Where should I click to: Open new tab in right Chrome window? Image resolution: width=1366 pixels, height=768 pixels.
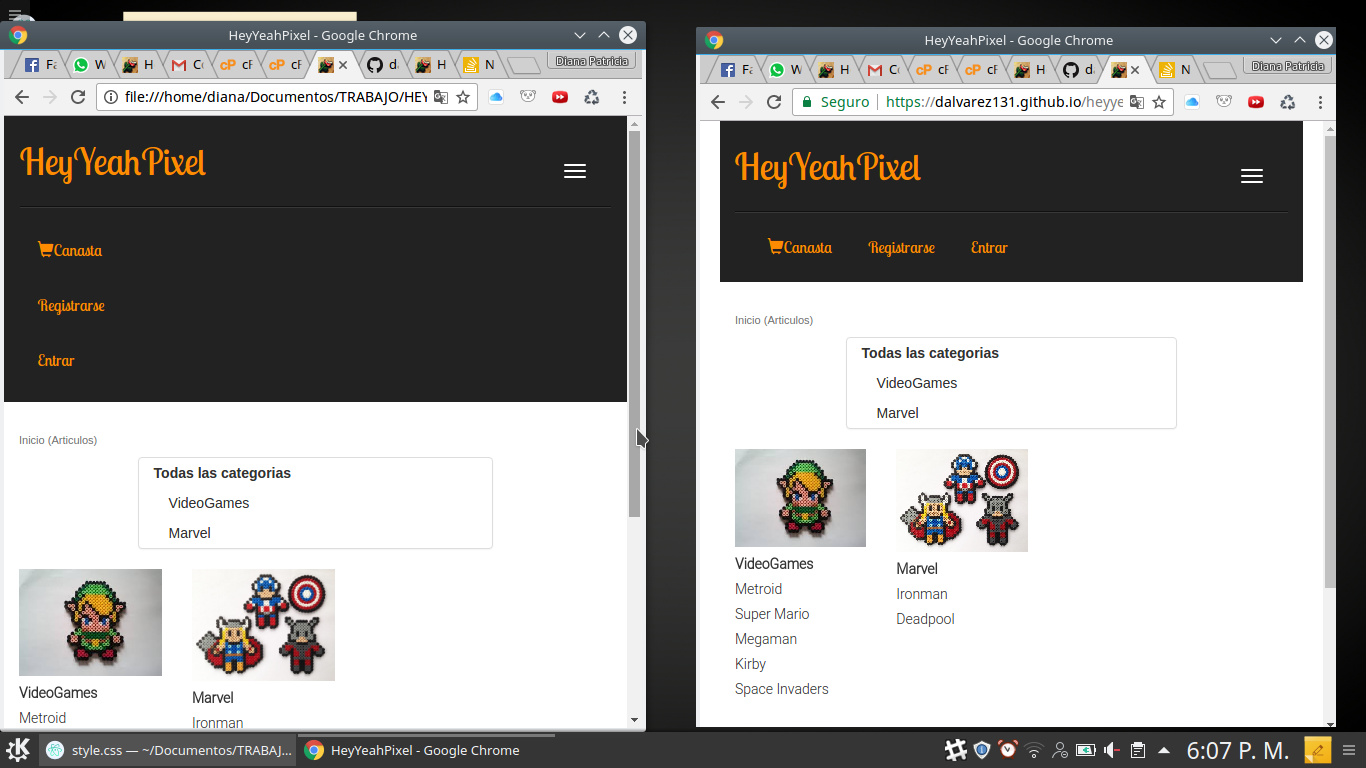tap(1219, 70)
